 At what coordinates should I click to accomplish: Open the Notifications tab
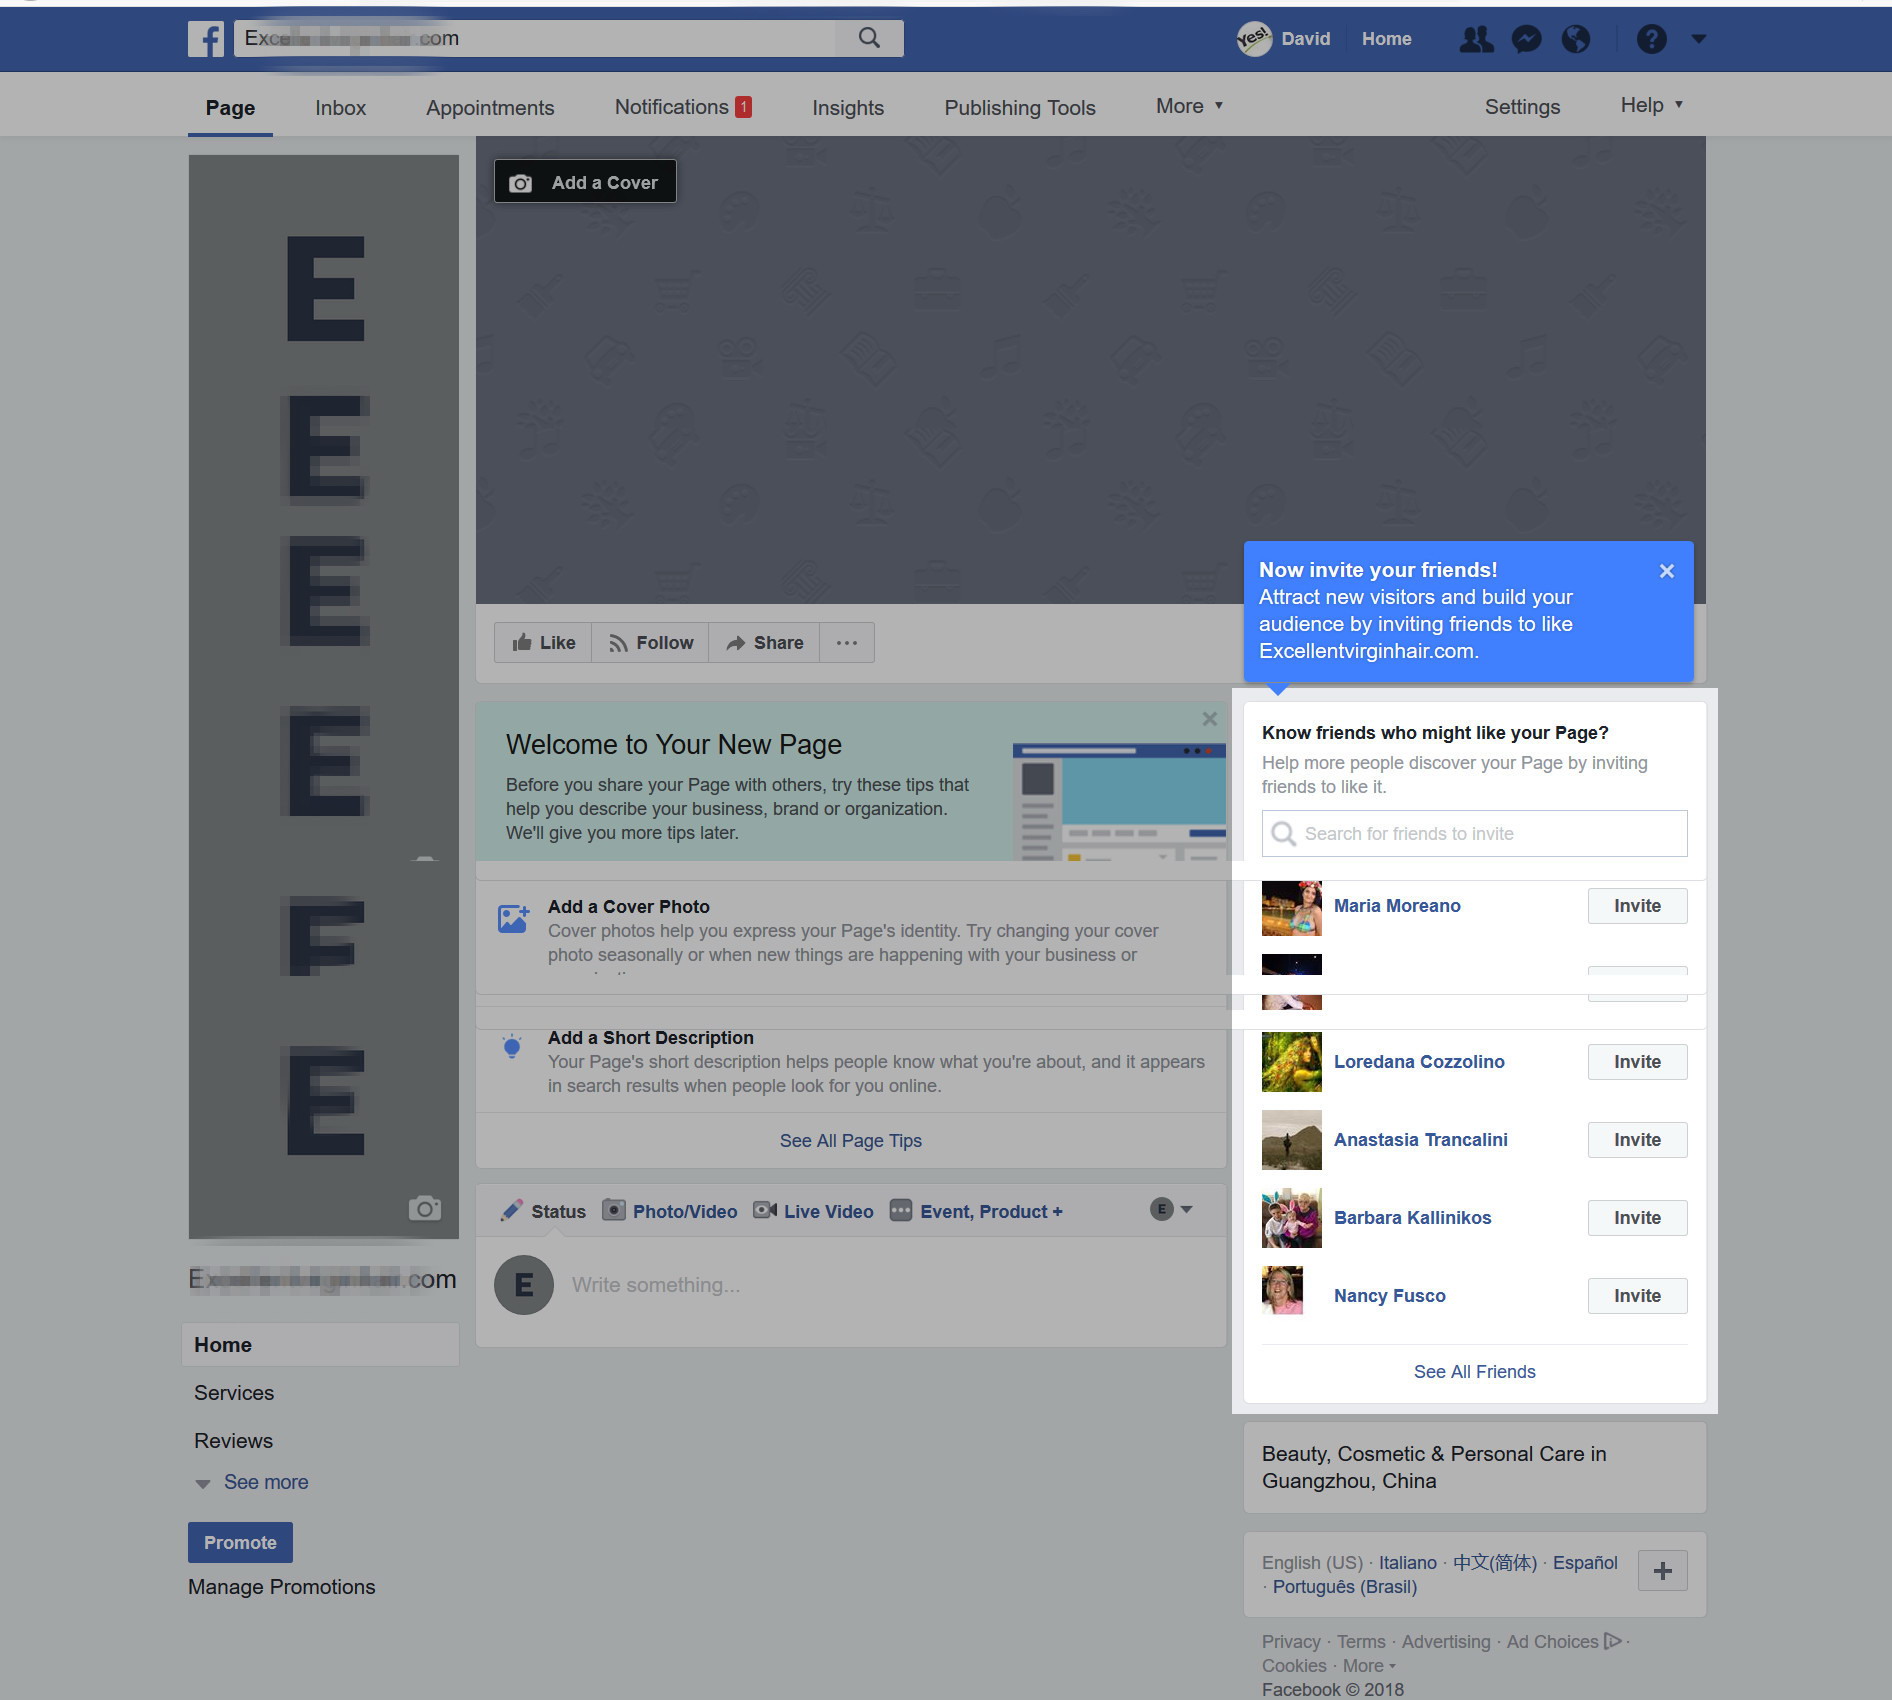(x=683, y=107)
